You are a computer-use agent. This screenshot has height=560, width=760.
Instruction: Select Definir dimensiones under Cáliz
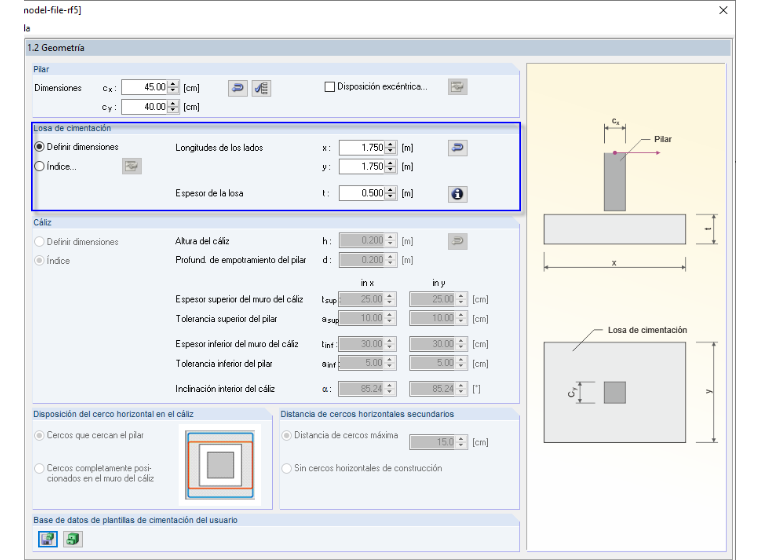coord(40,241)
